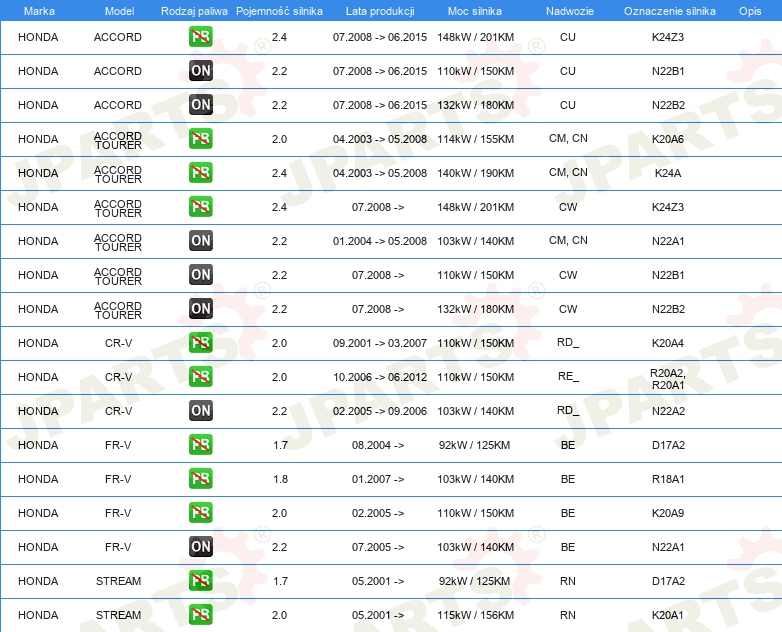Click the production dates 09.2001 -> 03.2007
Viewport: 782px width, 632px height.
tap(380, 343)
